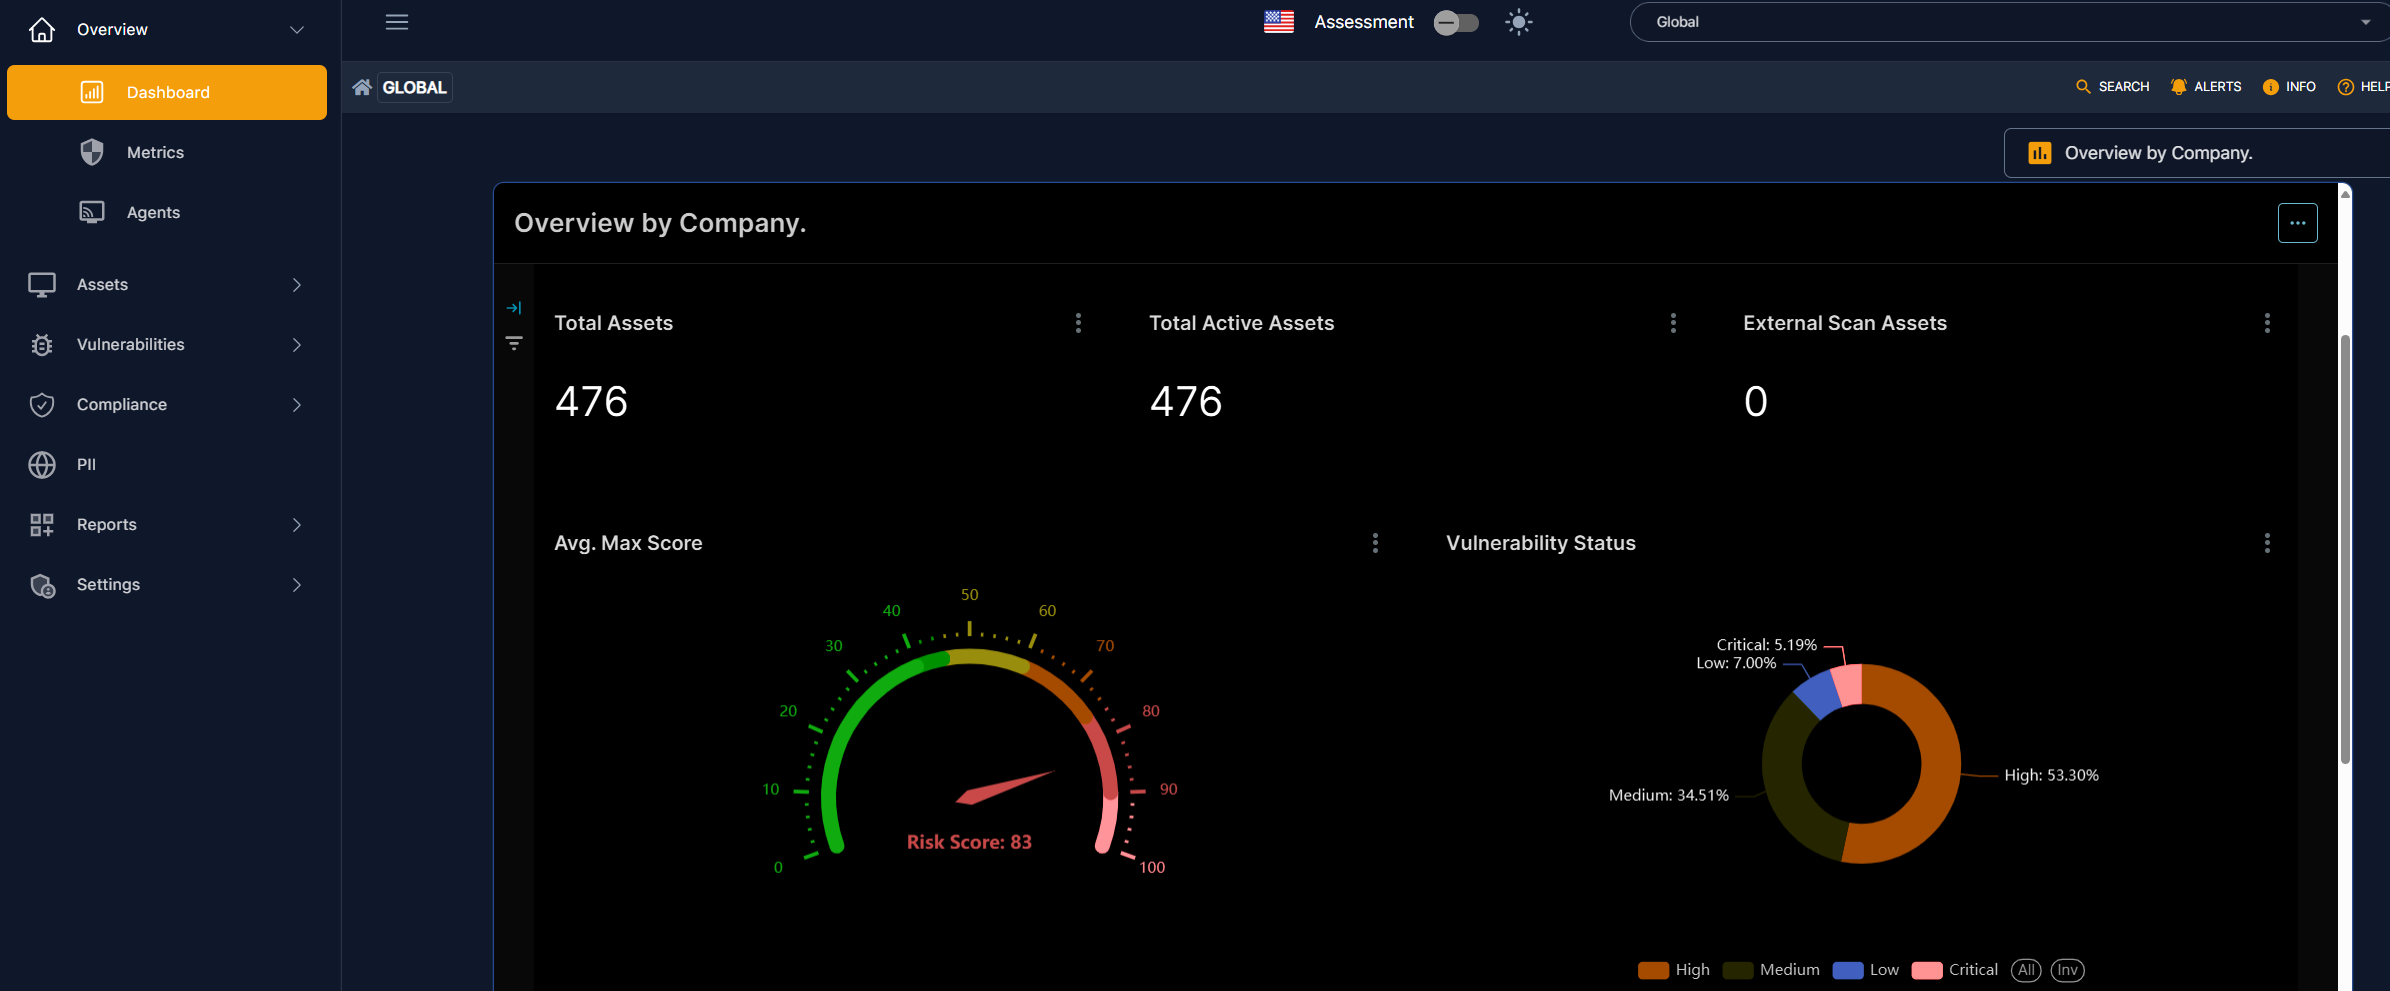2390x991 pixels.
Task: Open the Reports menu
Action: point(106,524)
